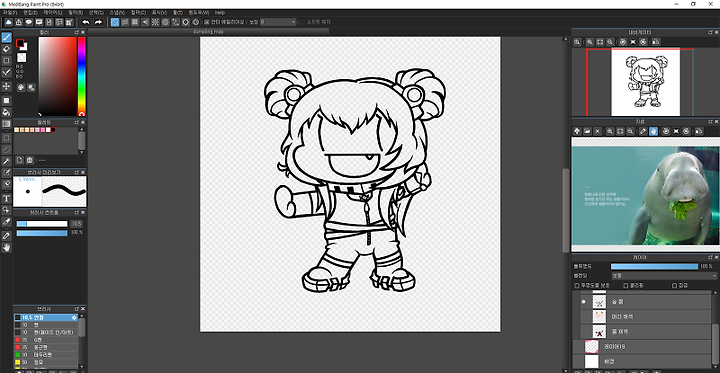Select hand tool in reference panel
Viewport: 720px width, 373px height.
tap(653, 131)
